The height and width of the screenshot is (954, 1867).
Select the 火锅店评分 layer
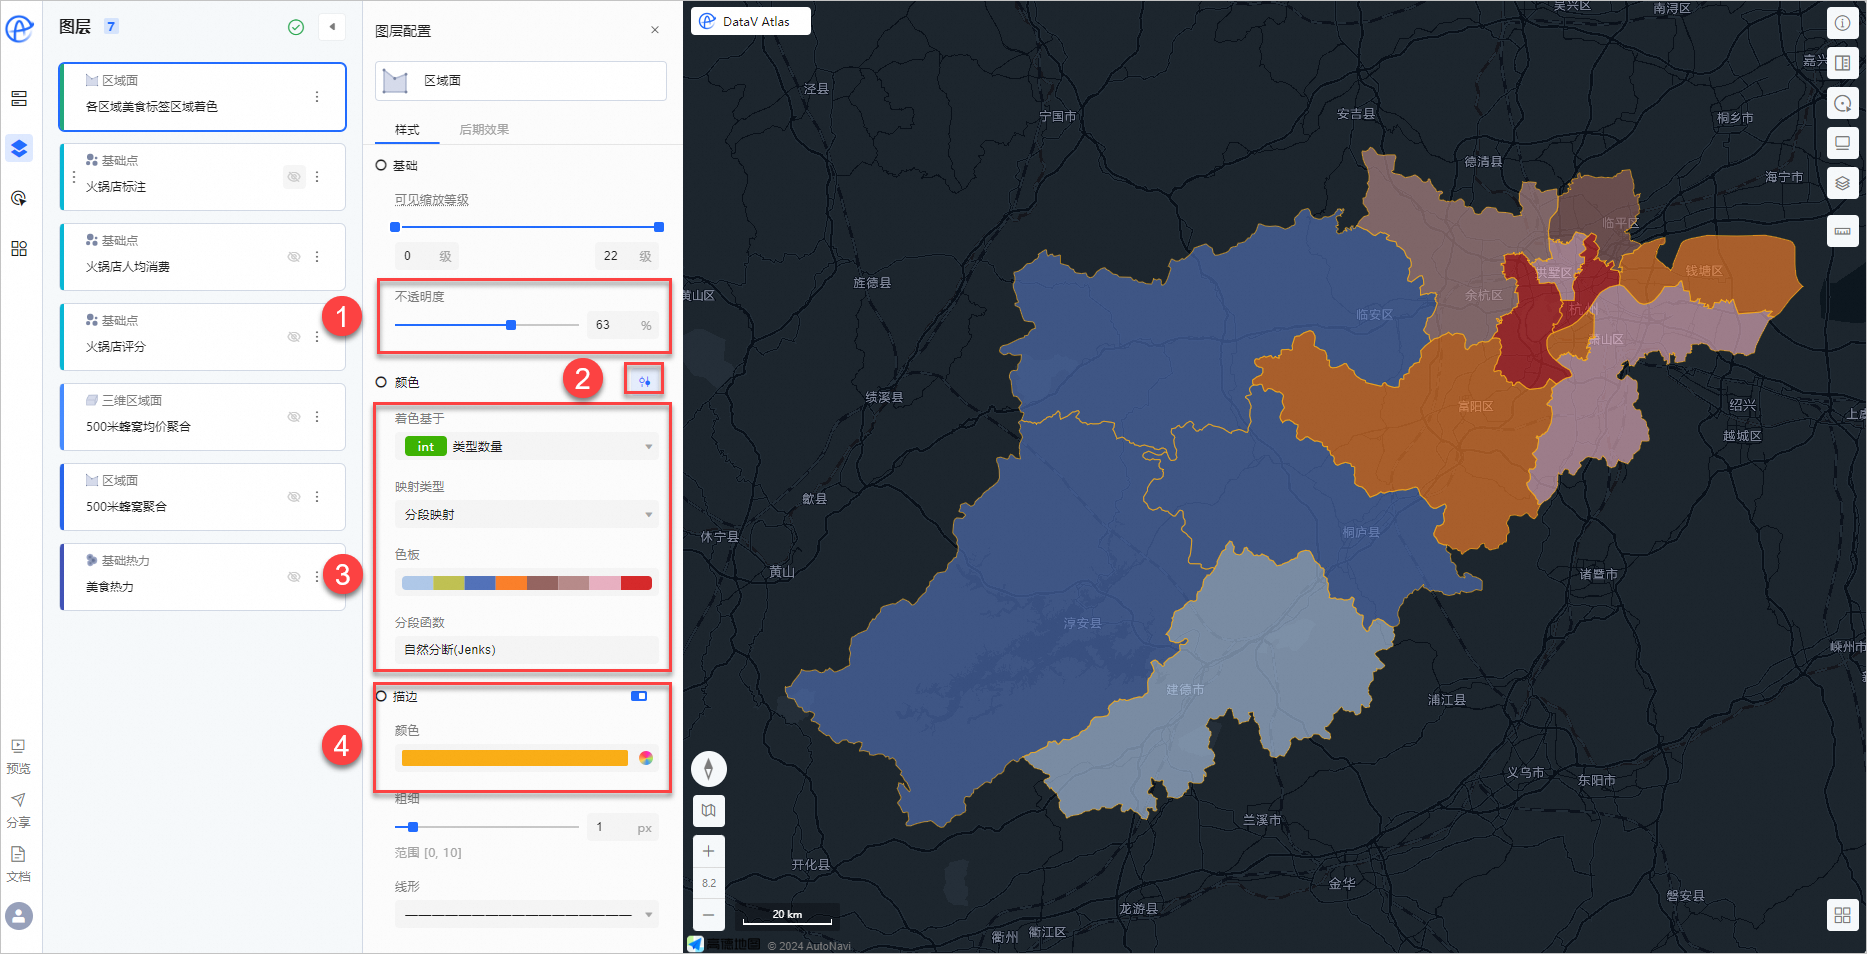(203, 337)
